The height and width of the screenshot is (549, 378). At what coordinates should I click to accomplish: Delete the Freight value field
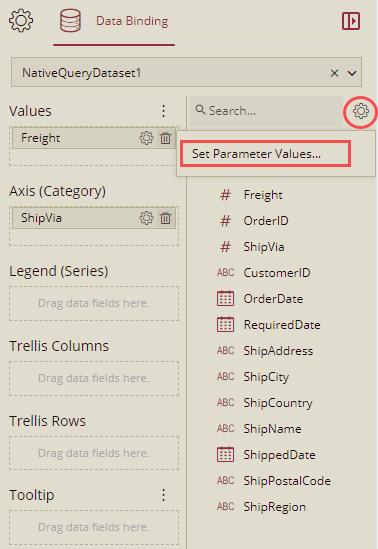(166, 138)
